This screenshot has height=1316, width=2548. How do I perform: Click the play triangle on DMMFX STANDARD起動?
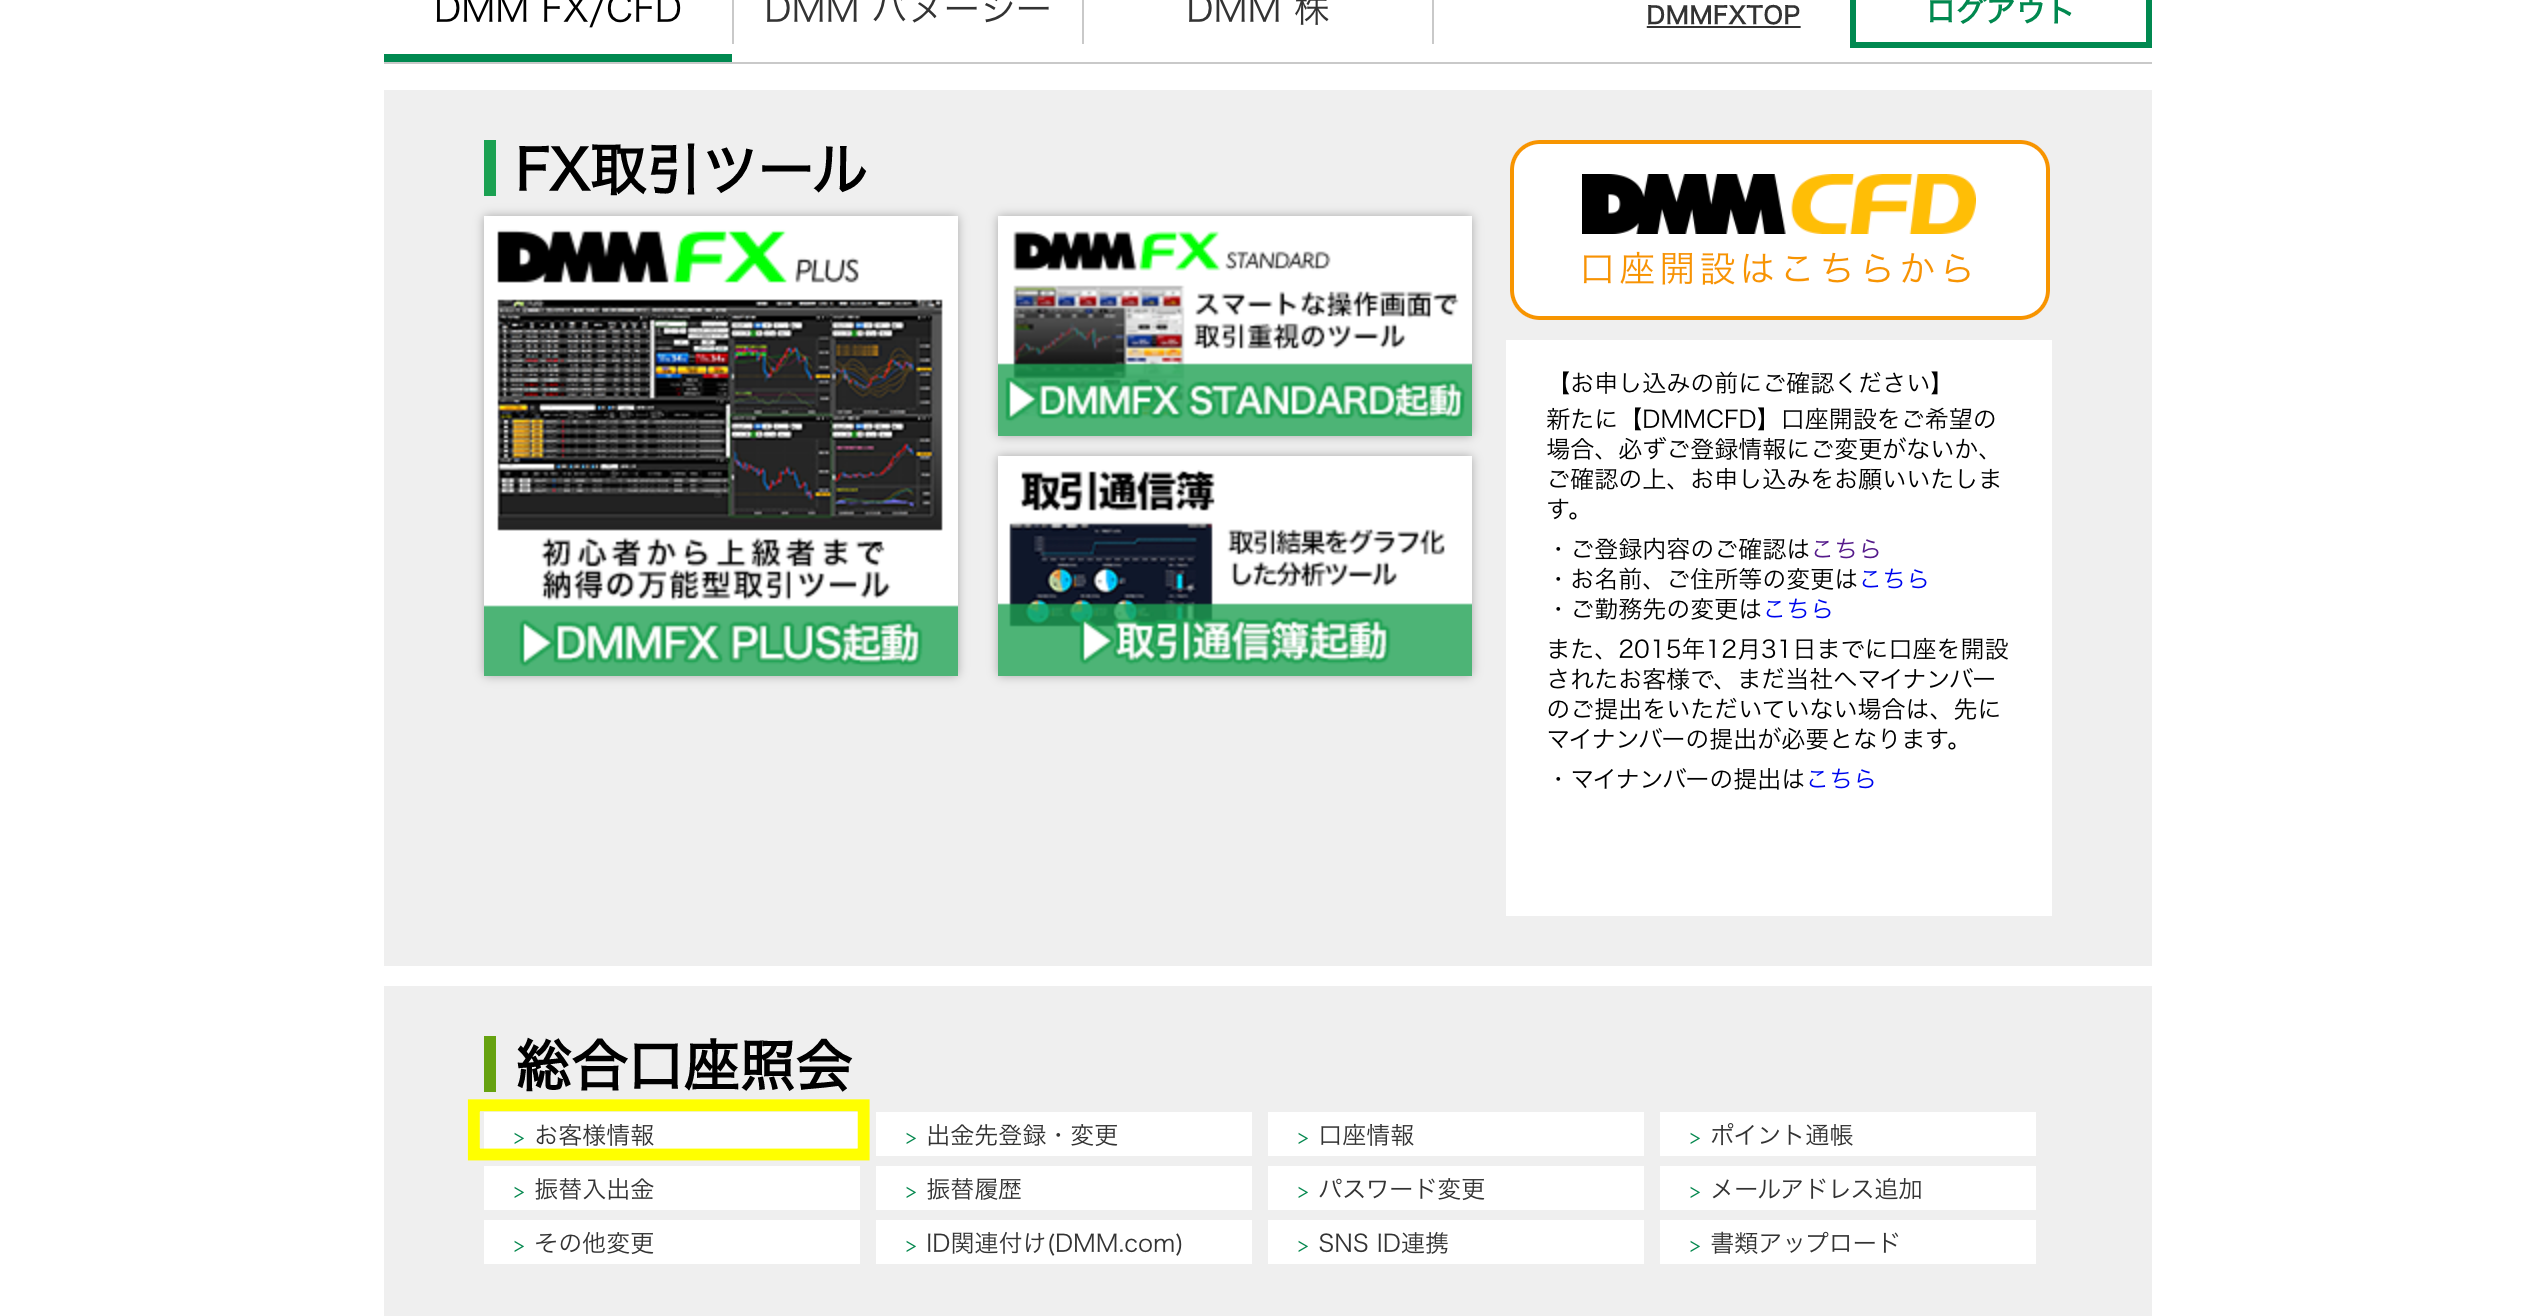click(x=1021, y=400)
